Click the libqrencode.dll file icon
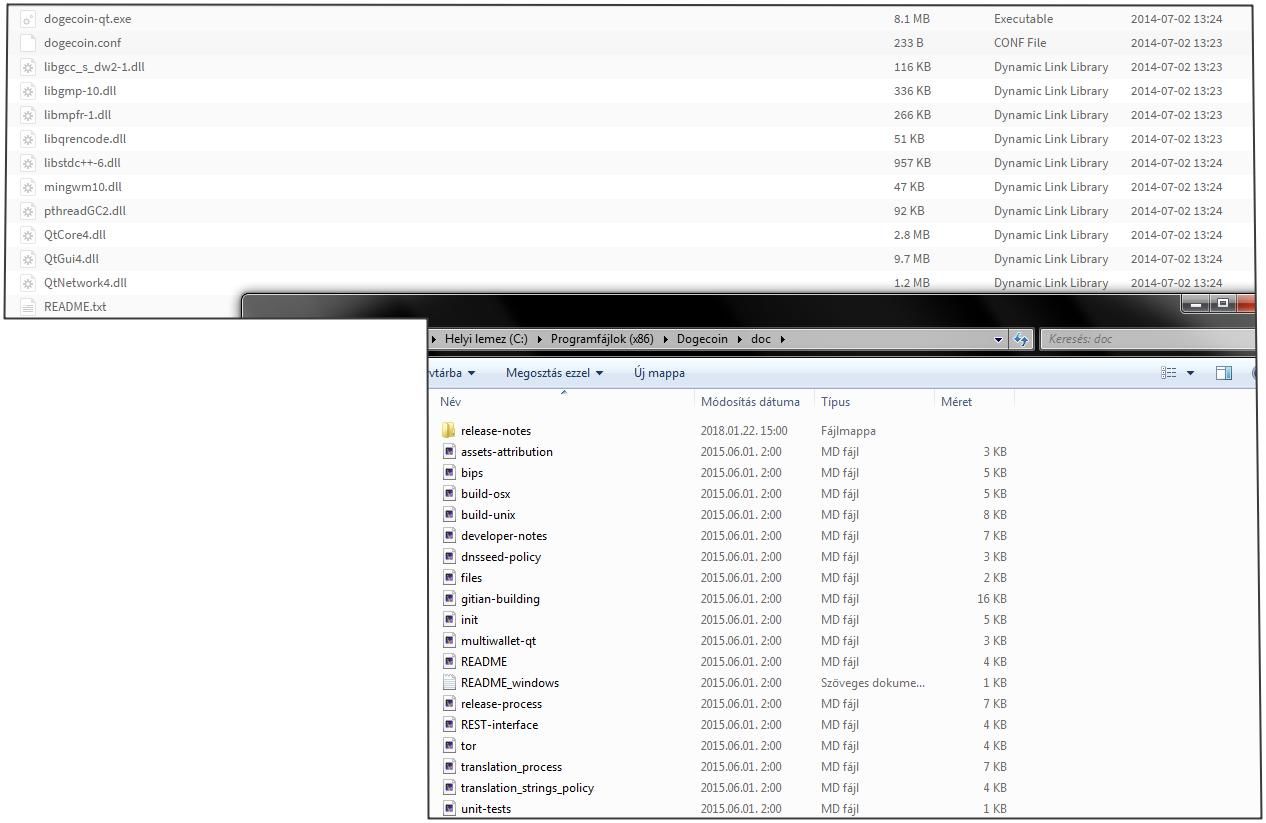Viewport: 1266px width, 823px height. pyautogui.click(x=28, y=139)
